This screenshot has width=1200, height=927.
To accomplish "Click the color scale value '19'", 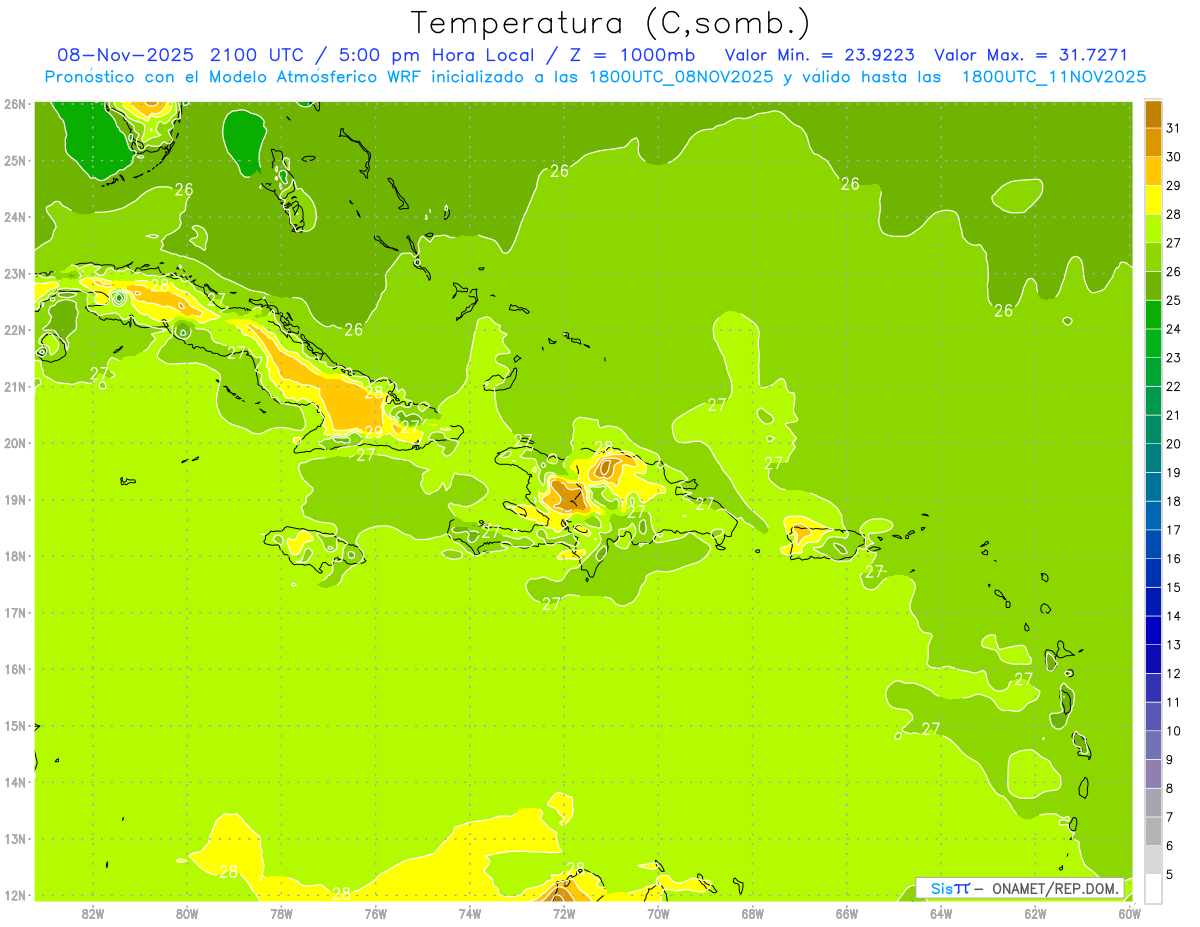I will pos(1173,472).
